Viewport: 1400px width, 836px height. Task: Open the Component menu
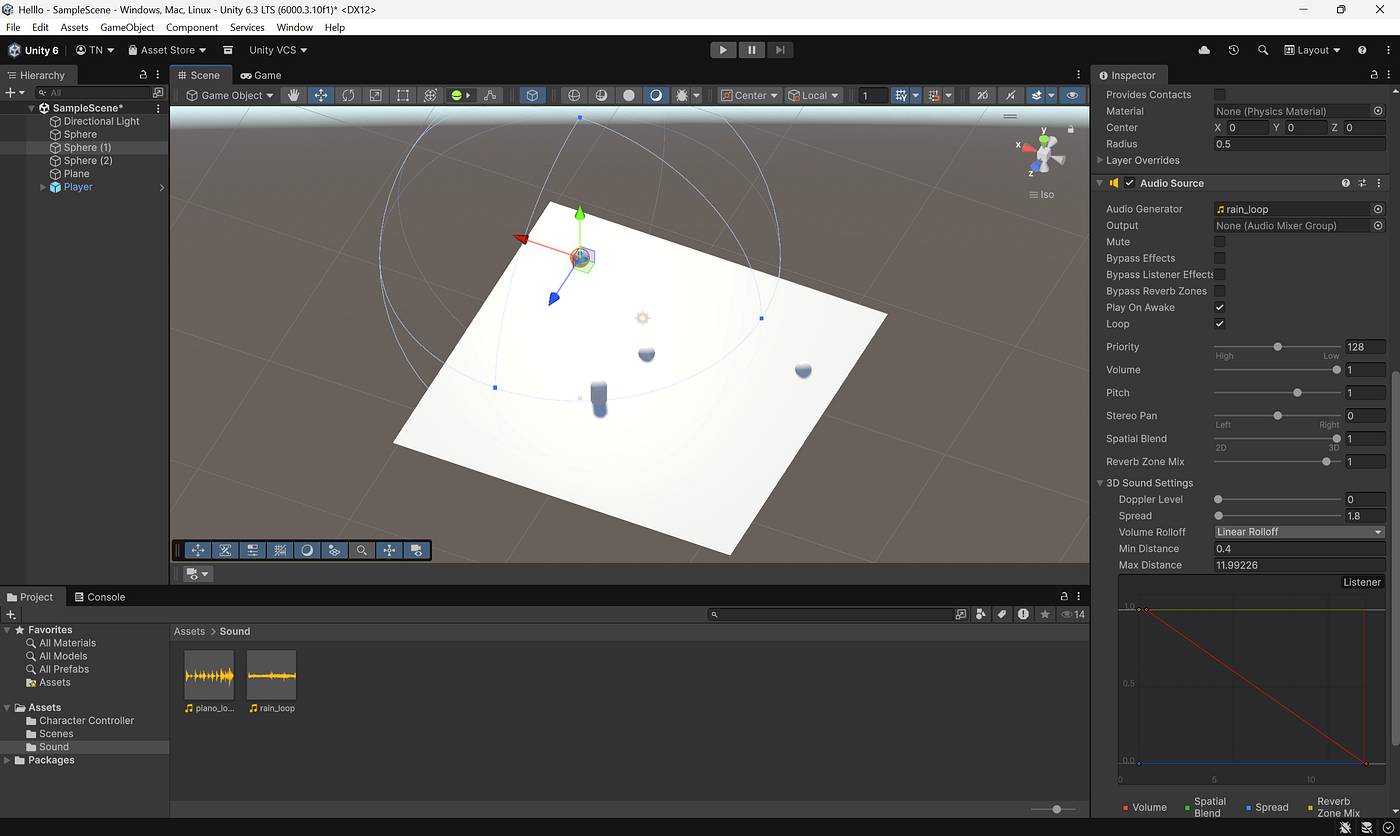[192, 27]
